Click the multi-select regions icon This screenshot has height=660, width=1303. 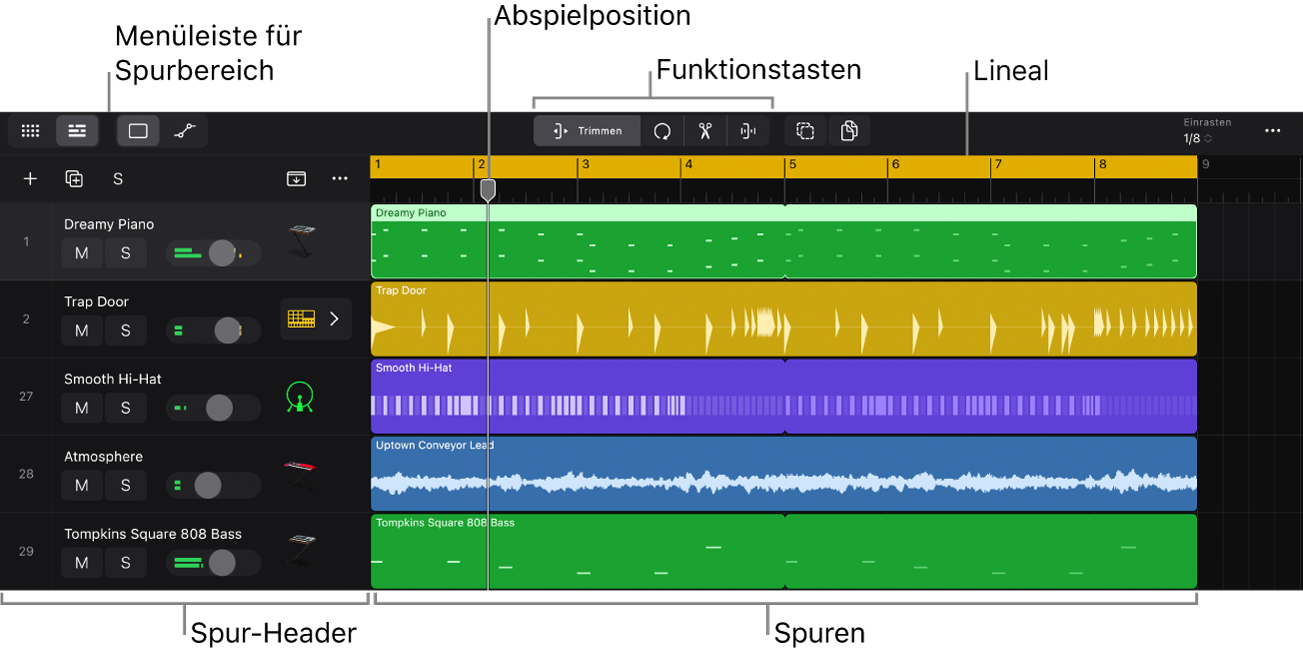(806, 131)
